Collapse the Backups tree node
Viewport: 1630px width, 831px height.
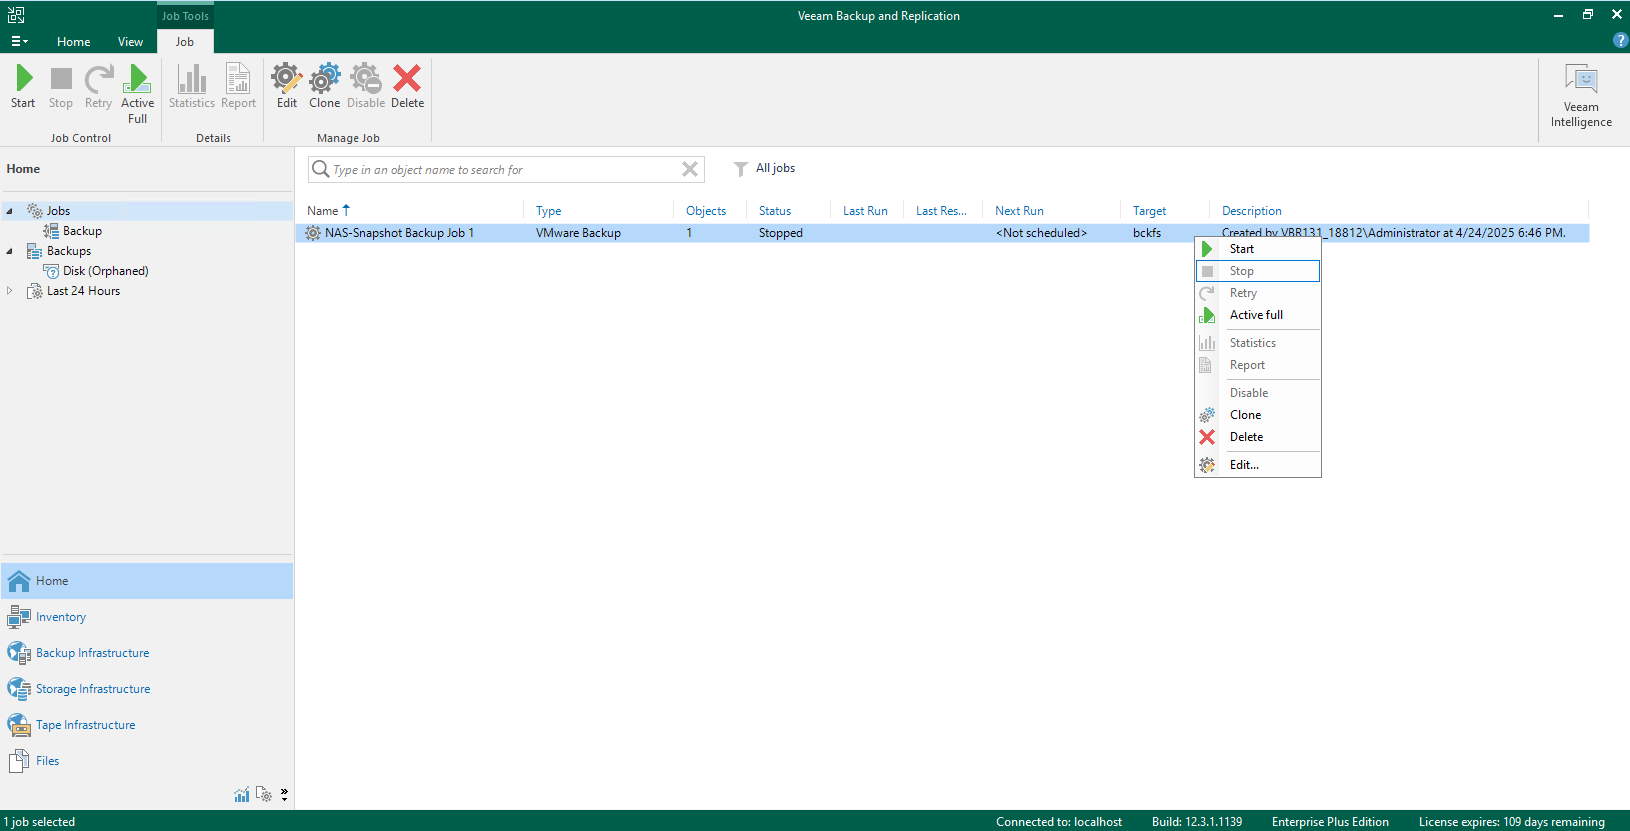(10, 251)
